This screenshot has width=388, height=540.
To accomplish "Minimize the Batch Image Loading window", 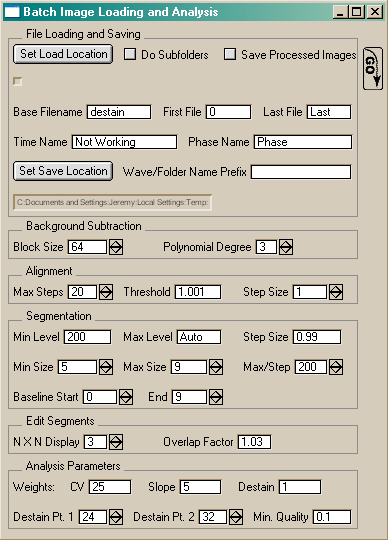I will [x=340, y=12].
